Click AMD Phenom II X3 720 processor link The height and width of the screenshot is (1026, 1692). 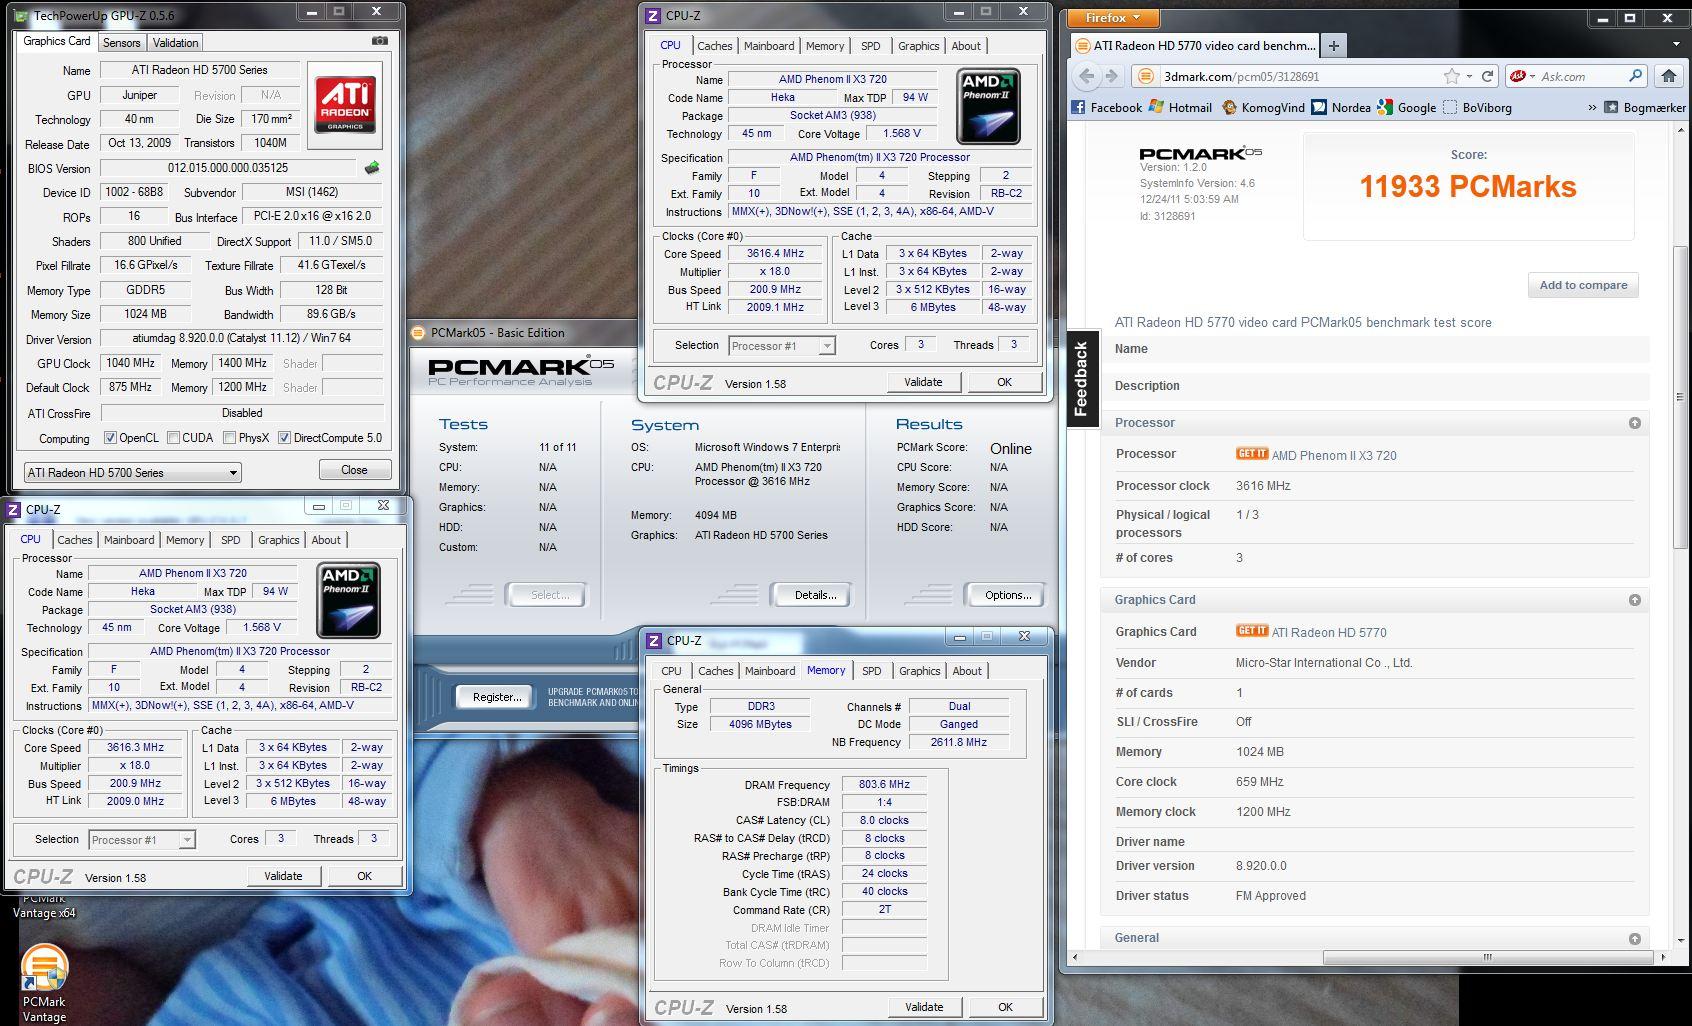[1334, 455]
